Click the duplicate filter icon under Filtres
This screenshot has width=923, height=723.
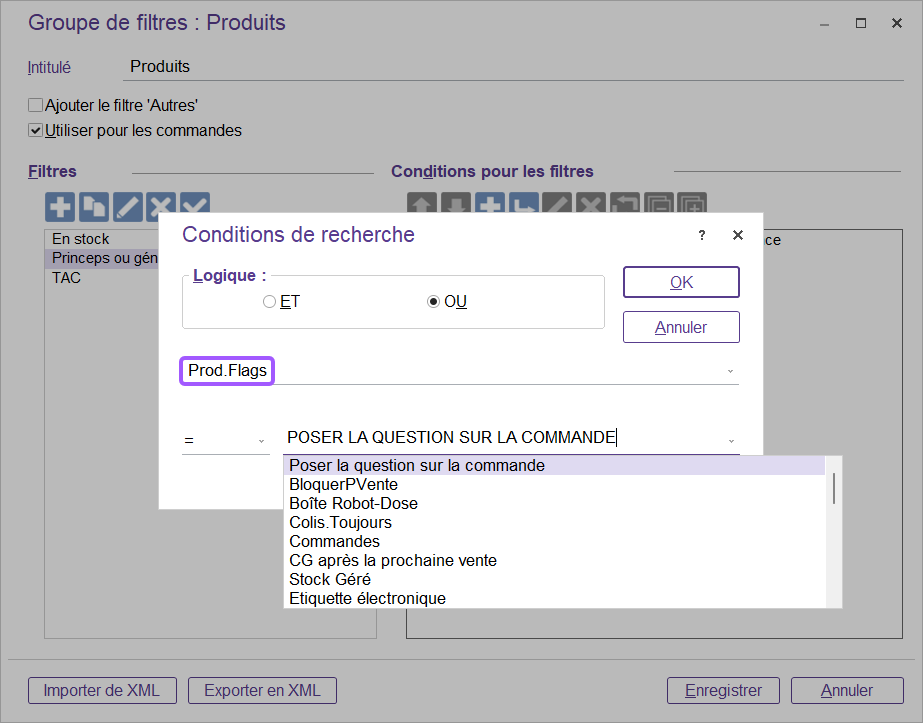(x=94, y=207)
